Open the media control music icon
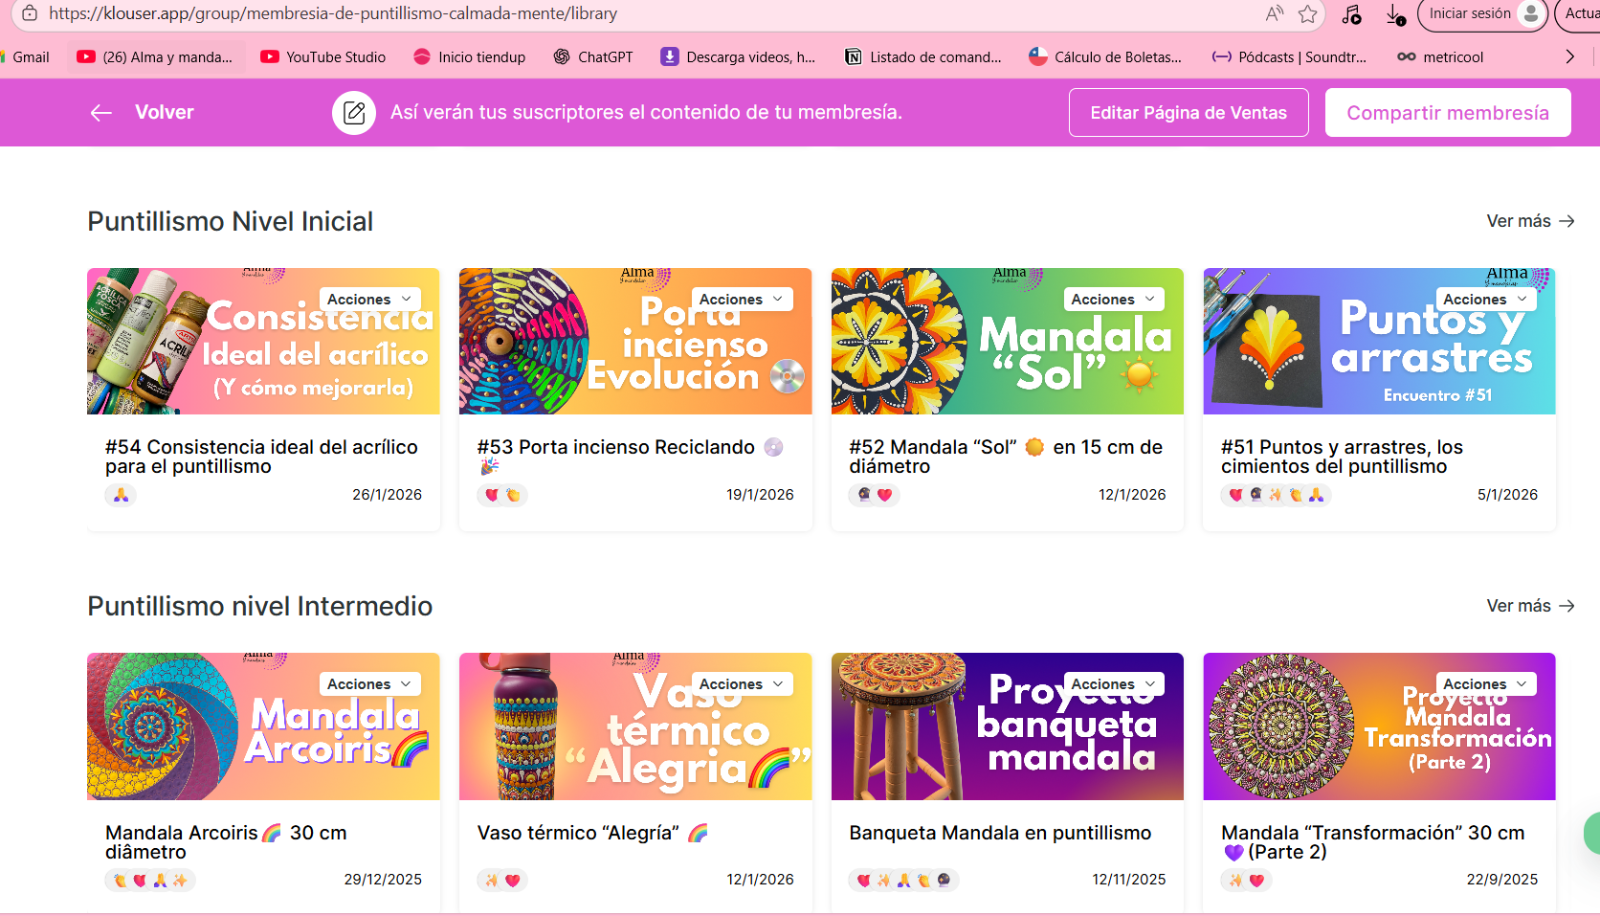 1352,14
